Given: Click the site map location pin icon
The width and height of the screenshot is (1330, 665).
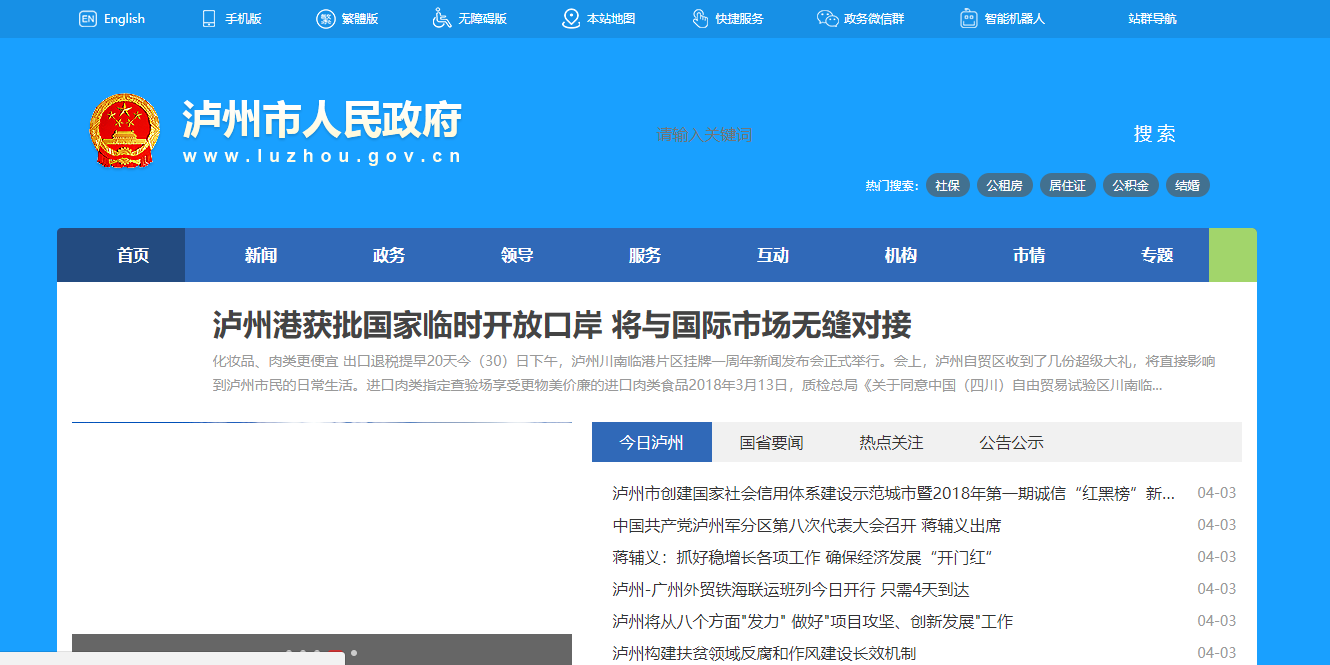Looking at the screenshot, I should [571, 19].
